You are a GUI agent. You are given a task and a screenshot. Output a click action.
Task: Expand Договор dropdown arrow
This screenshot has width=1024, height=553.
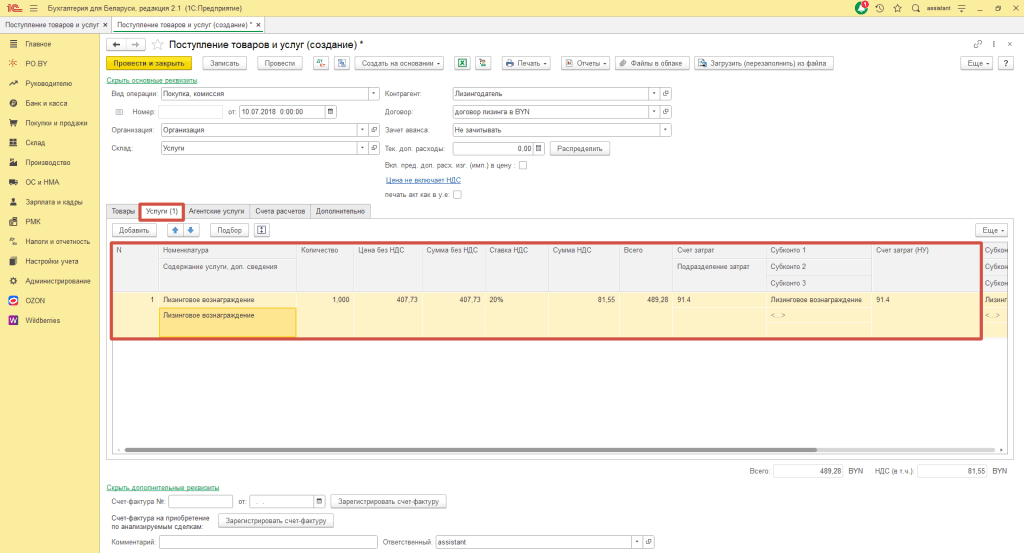tap(654, 112)
